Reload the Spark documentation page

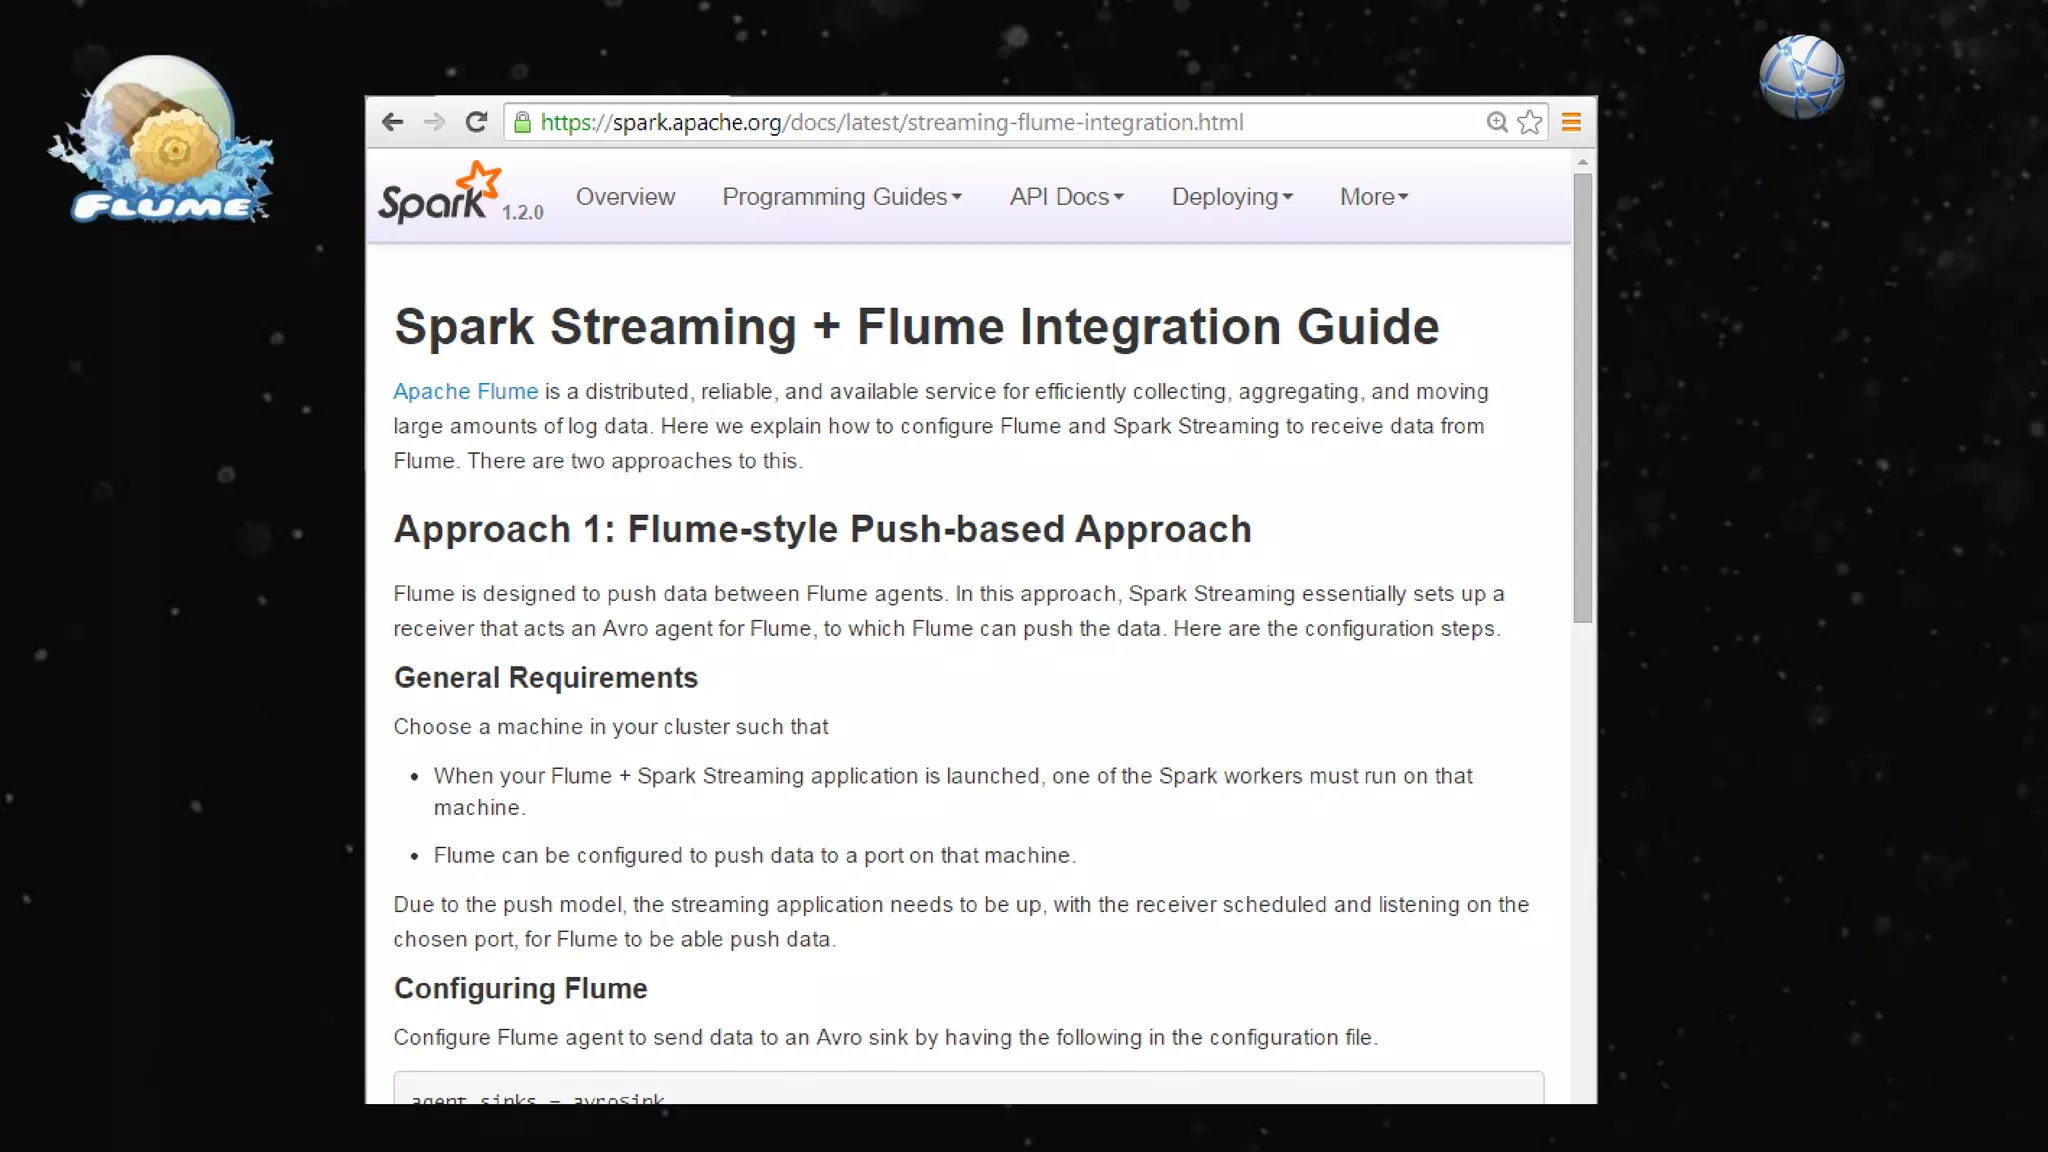point(476,122)
